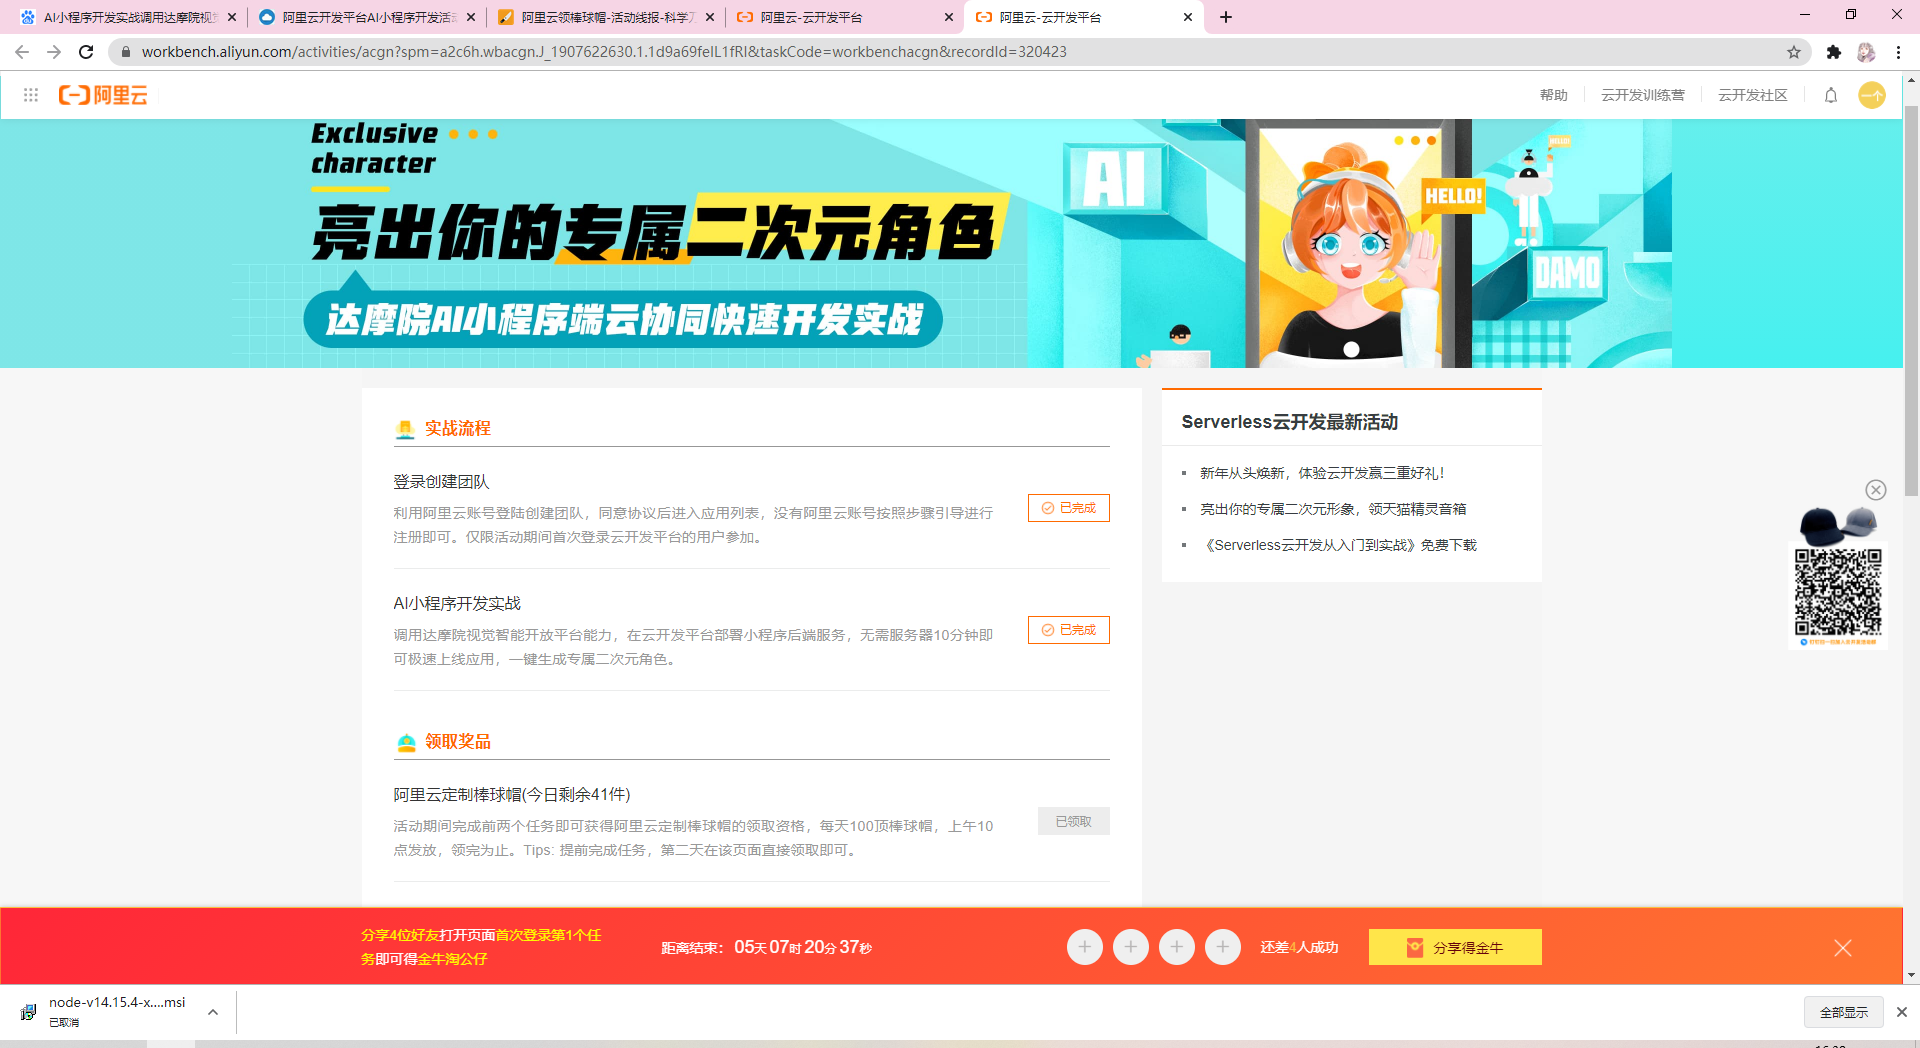Open a new browser tab
Image resolution: width=1920 pixels, height=1048 pixels.
pos(1226,17)
